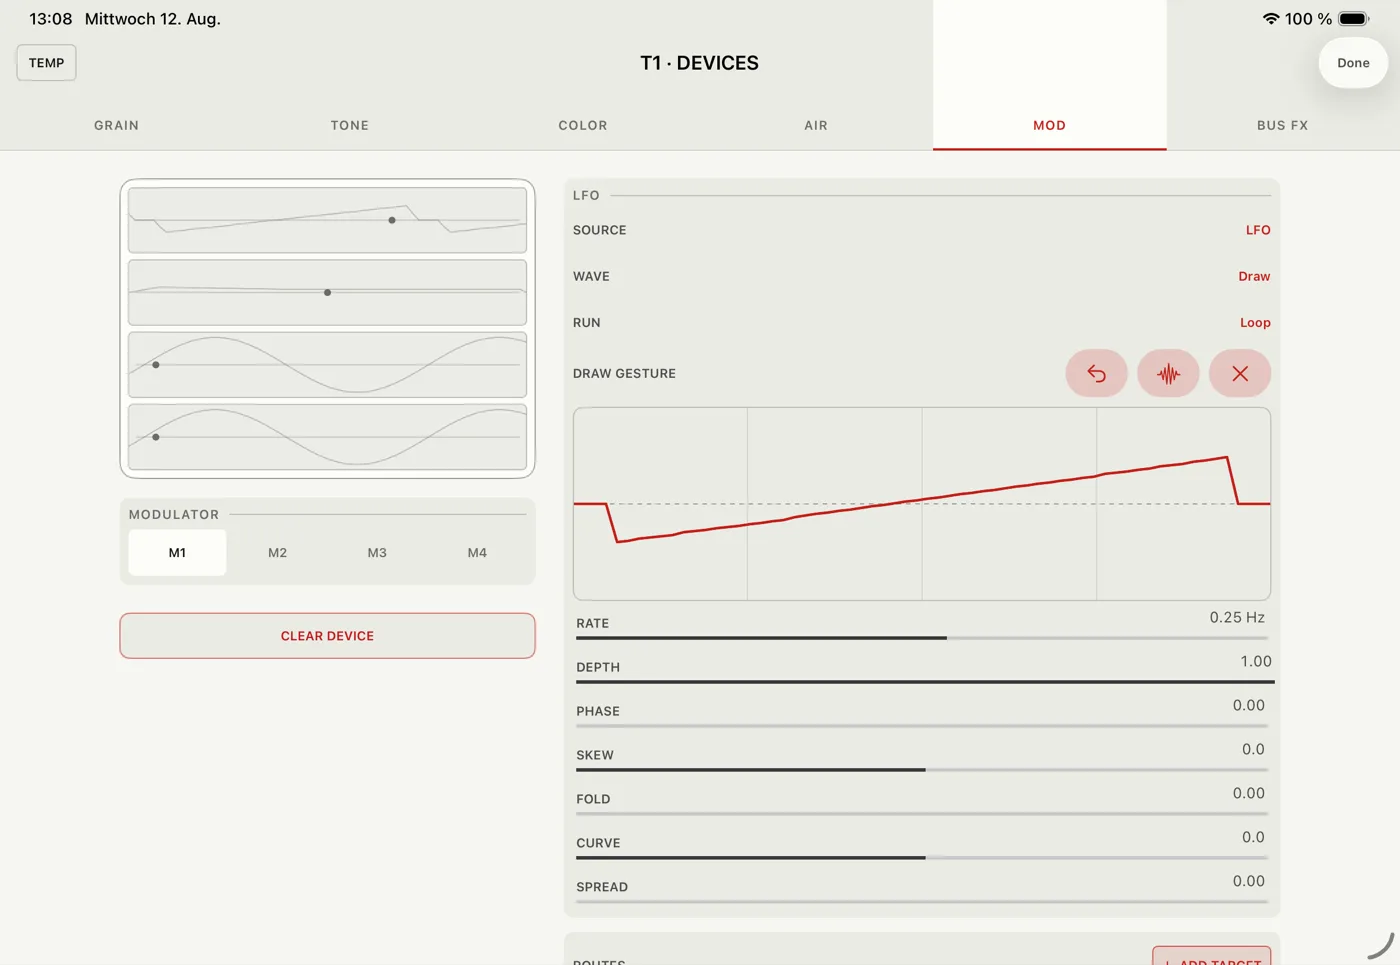This screenshot has width=1400, height=965.
Task: Switch to the COLOR tab
Action: pos(583,125)
